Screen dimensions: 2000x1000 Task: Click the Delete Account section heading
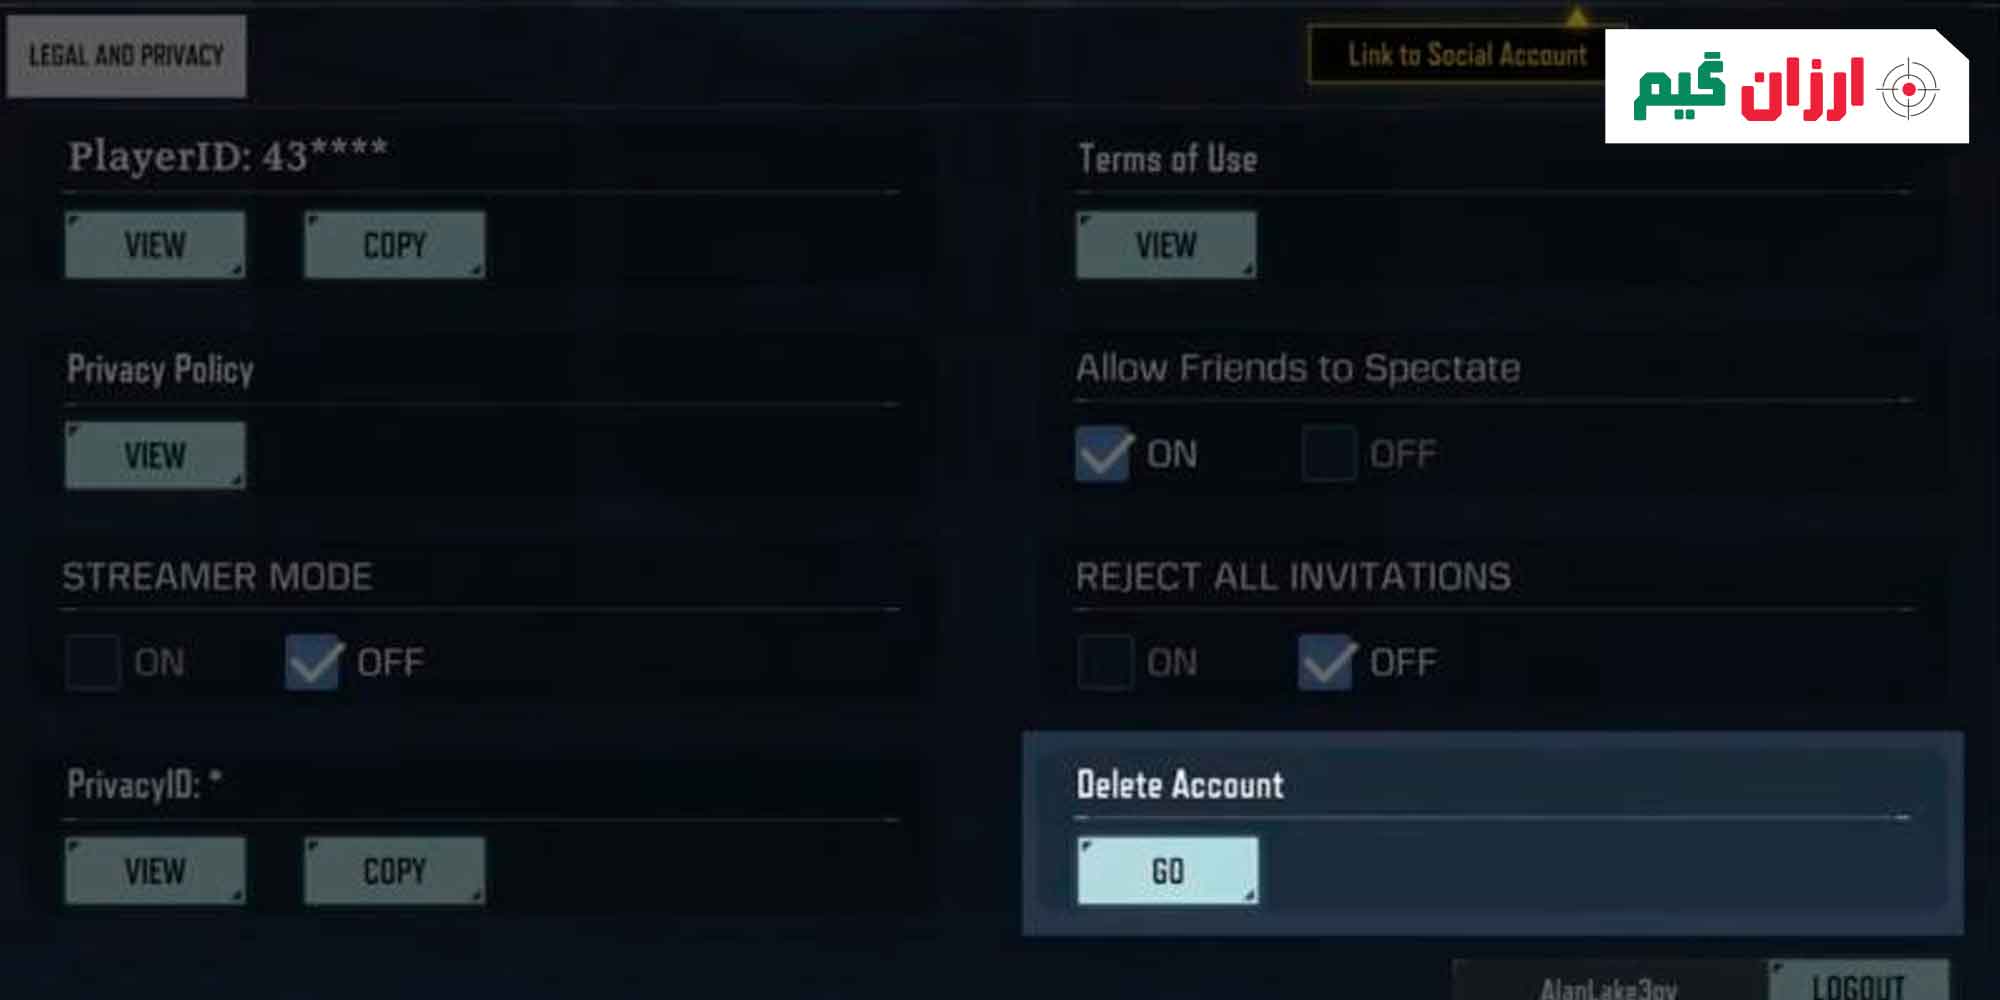(1180, 785)
